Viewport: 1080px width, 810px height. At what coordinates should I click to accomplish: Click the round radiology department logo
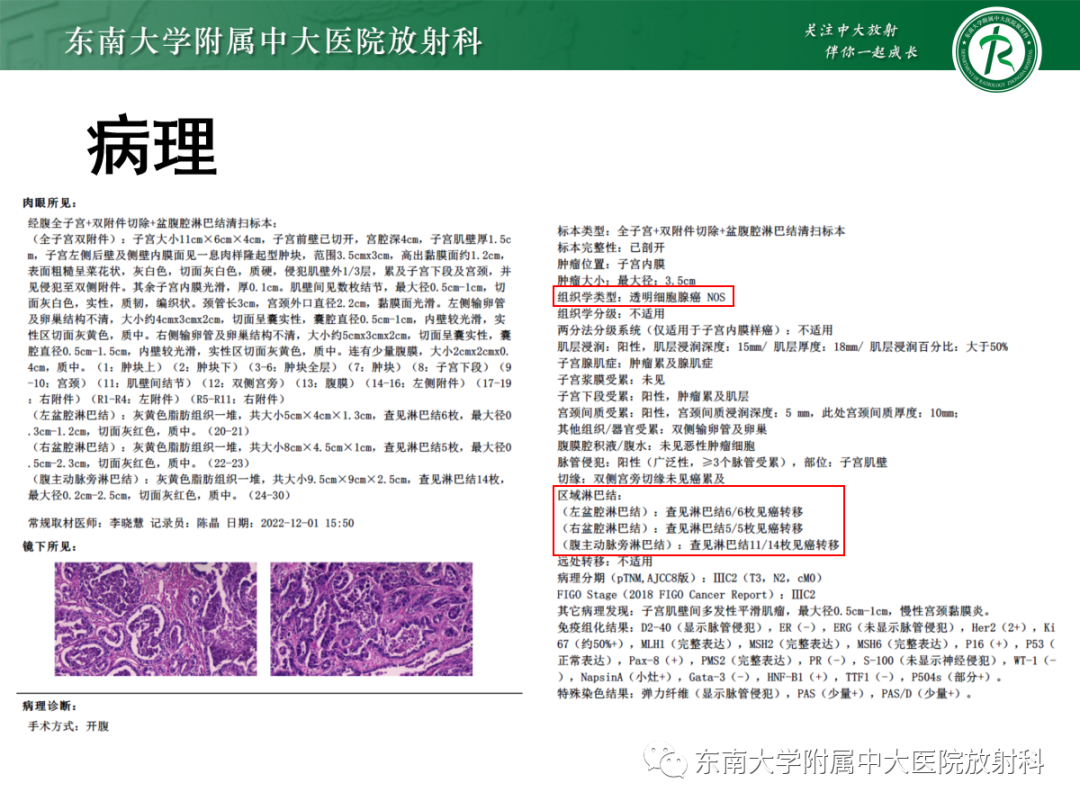(997, 50)
